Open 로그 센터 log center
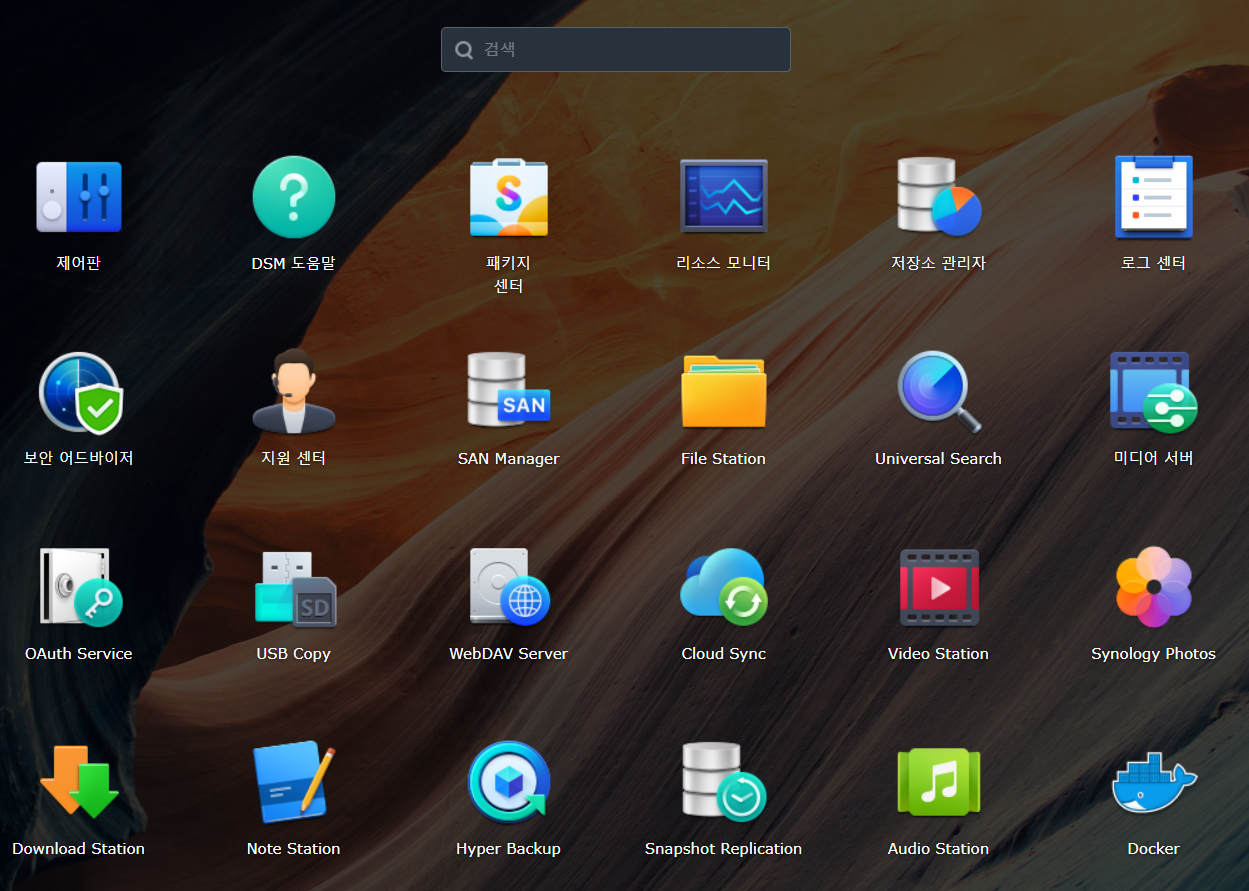Viewport: 1249px width, 891px height. [x=1153, y=197]
